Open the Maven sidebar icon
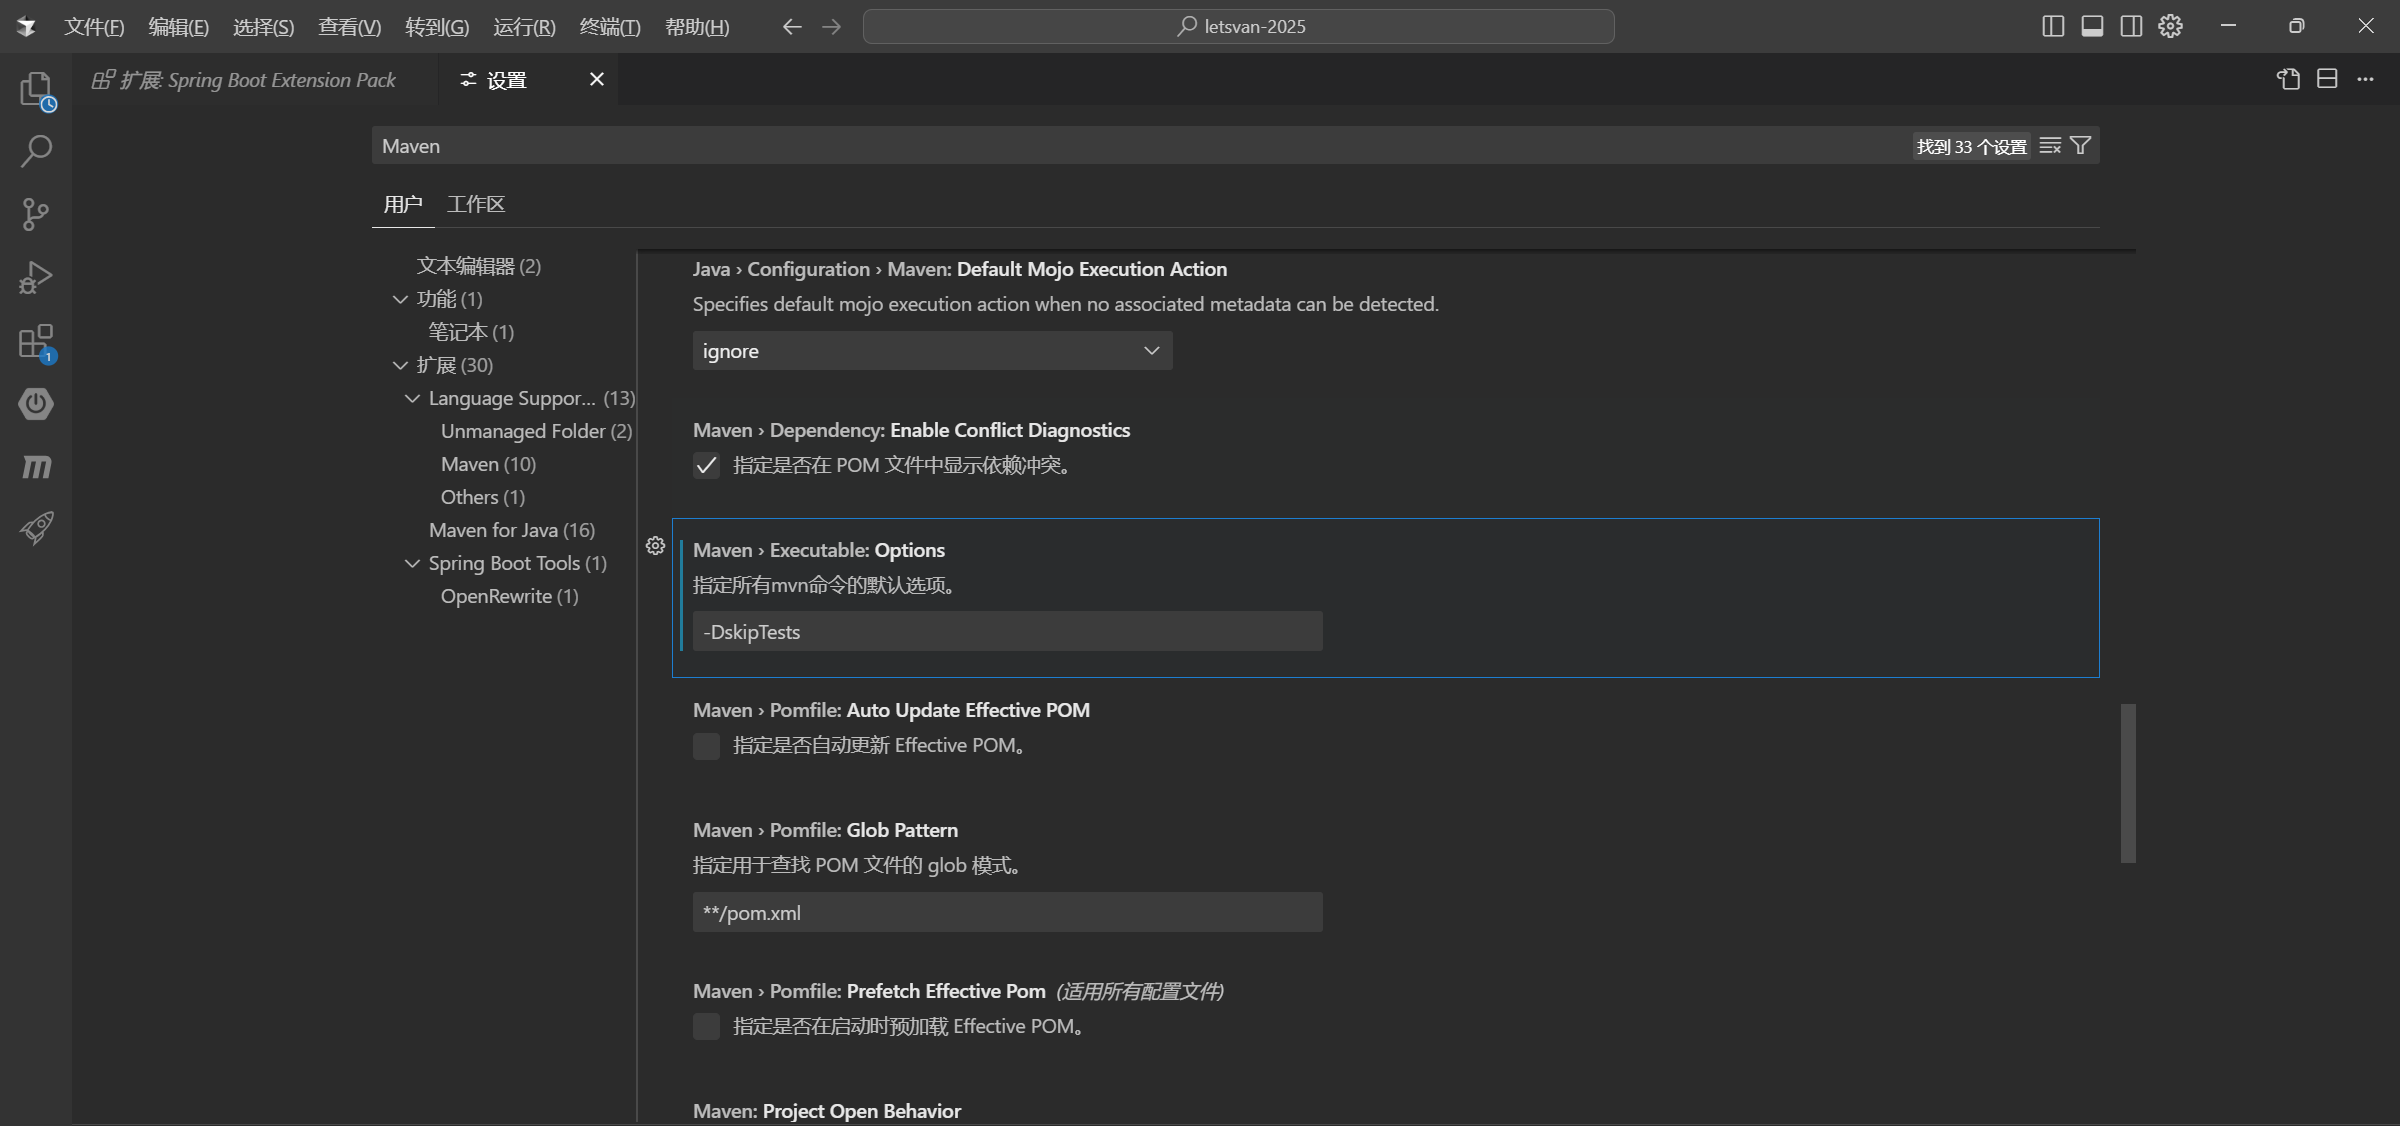The width and height of the screenshot is (2400, 1126). (37, 466)
